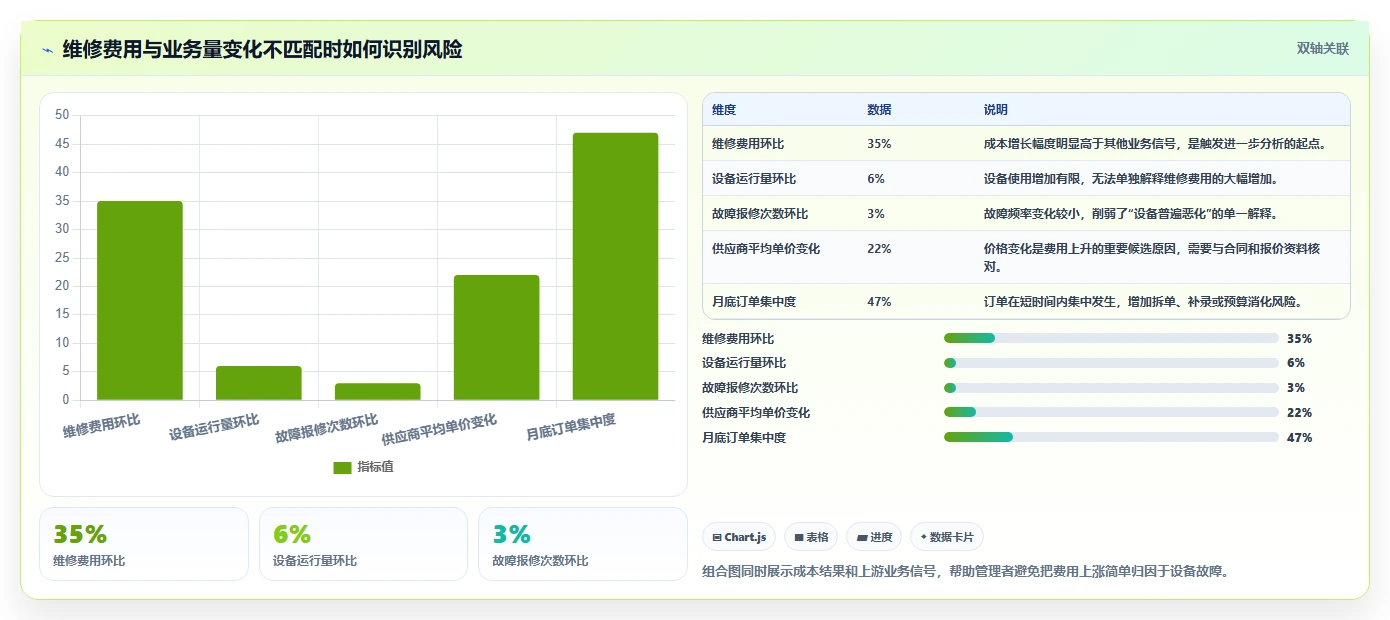
Task: Click the x-axis label 月底订单集中度
Action: [571, 428]
